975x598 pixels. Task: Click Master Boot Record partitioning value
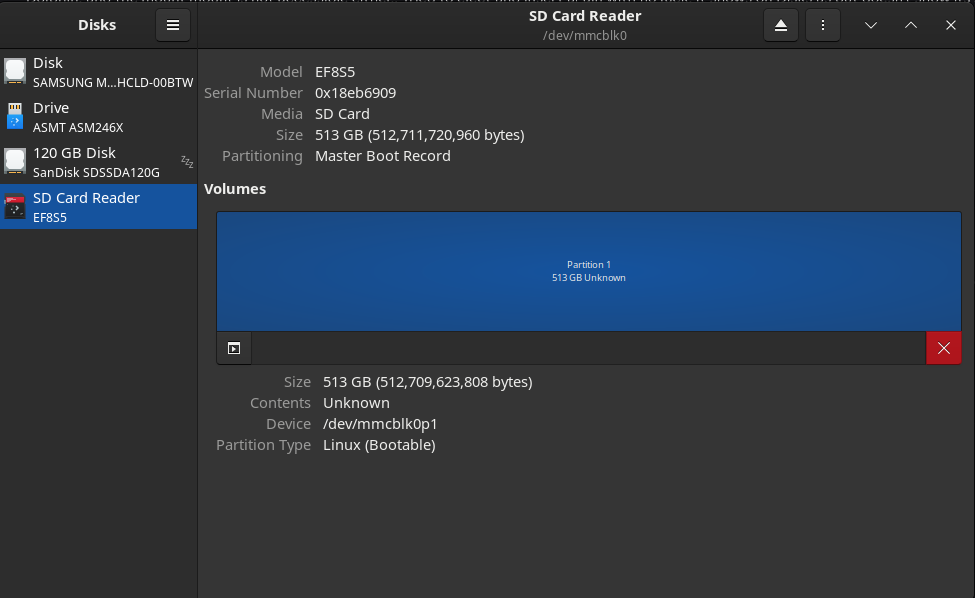tap(382, 156)
